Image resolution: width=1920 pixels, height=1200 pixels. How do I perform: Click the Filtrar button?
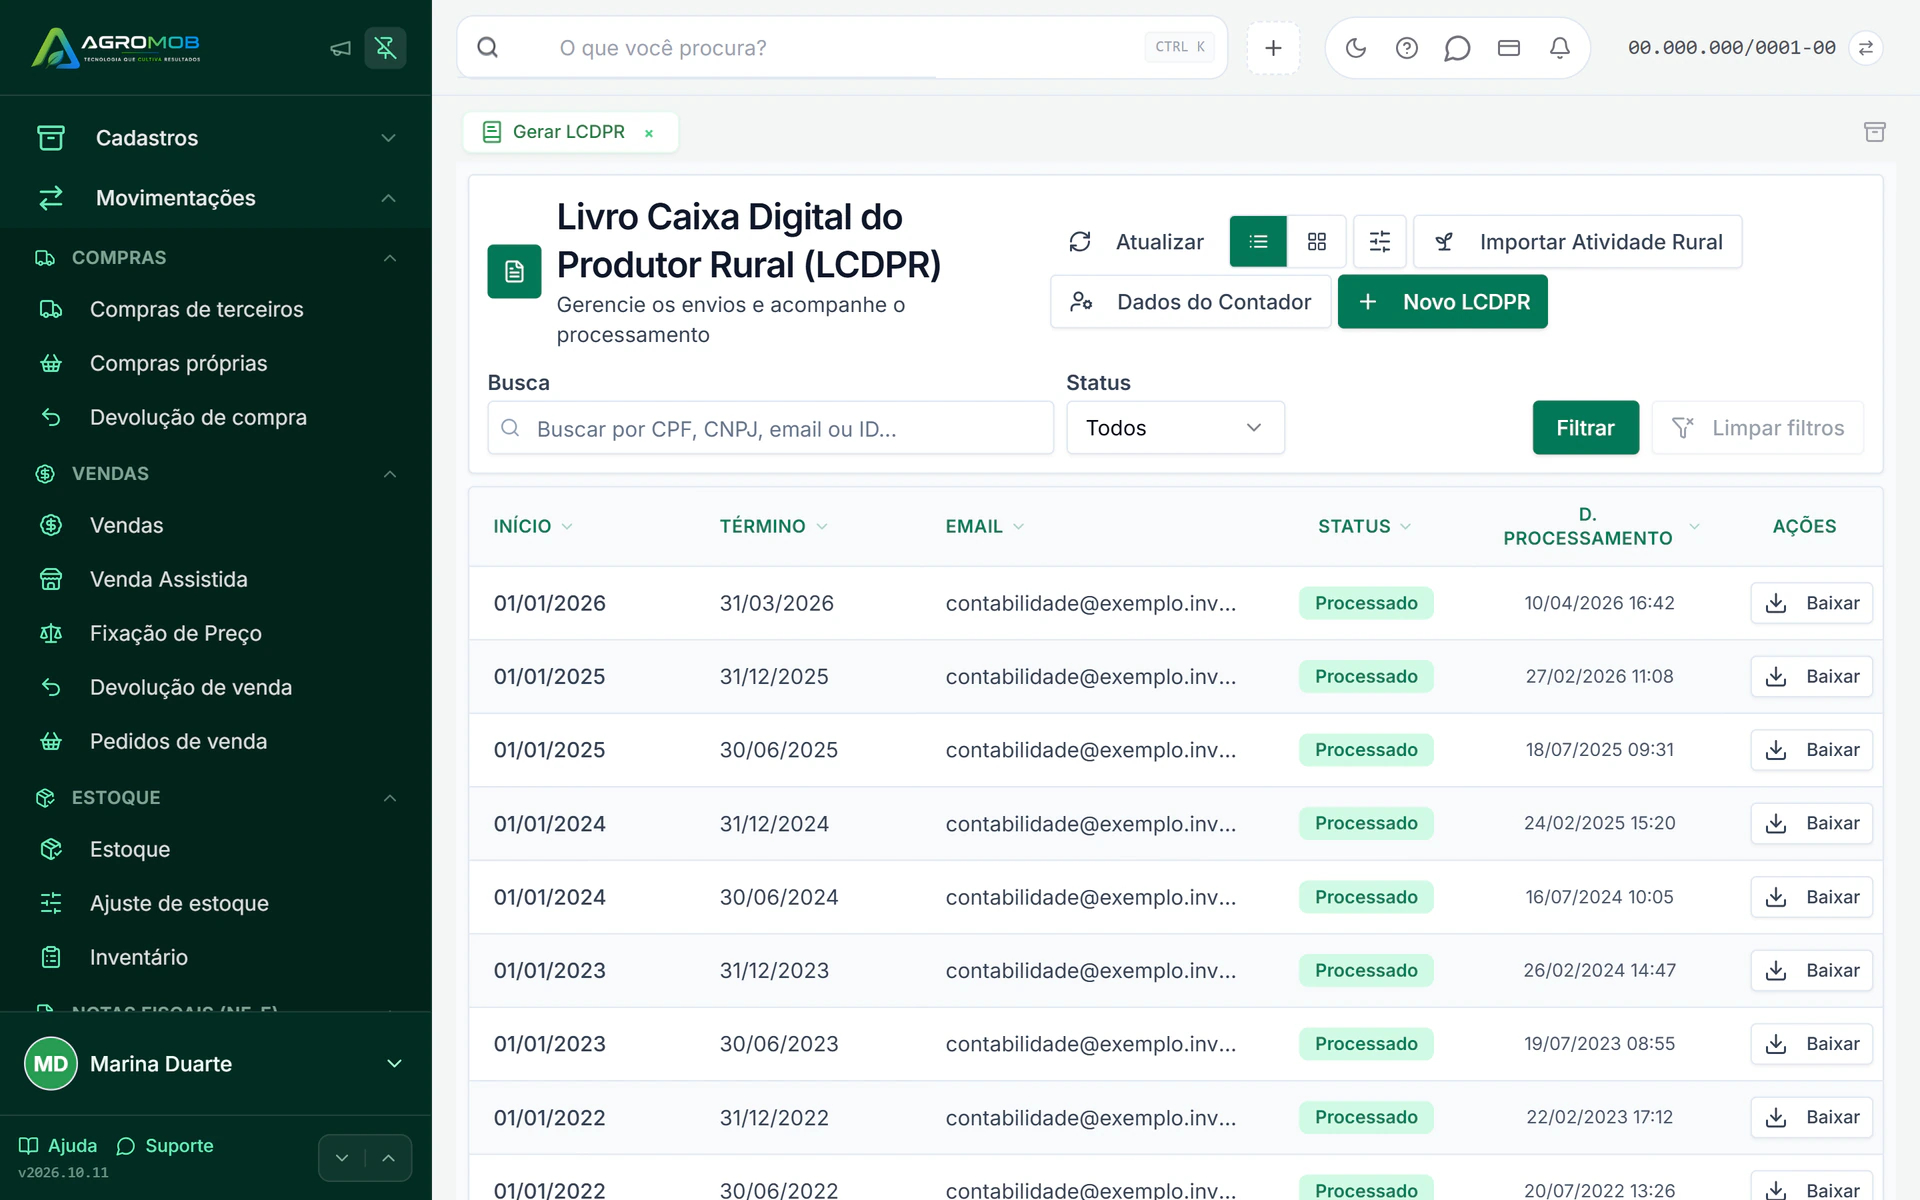tap(1585, 428)
